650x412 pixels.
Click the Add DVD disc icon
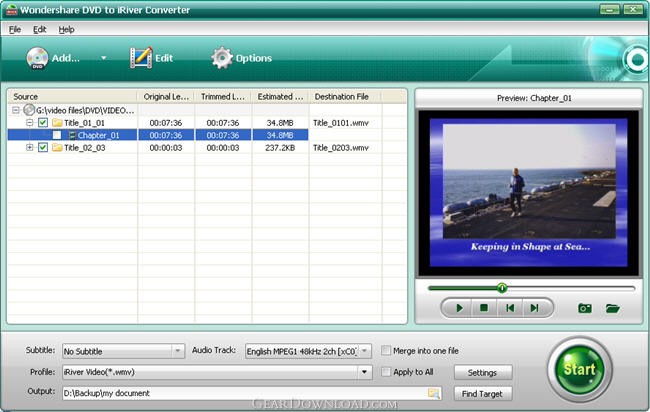(x=37, y=58)
